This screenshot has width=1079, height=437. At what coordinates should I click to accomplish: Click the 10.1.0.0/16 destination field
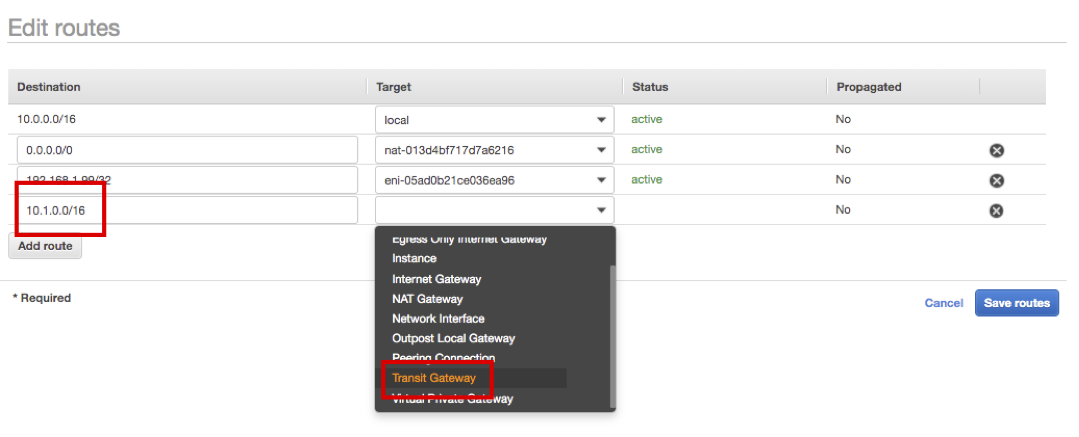tap(188, 210)
